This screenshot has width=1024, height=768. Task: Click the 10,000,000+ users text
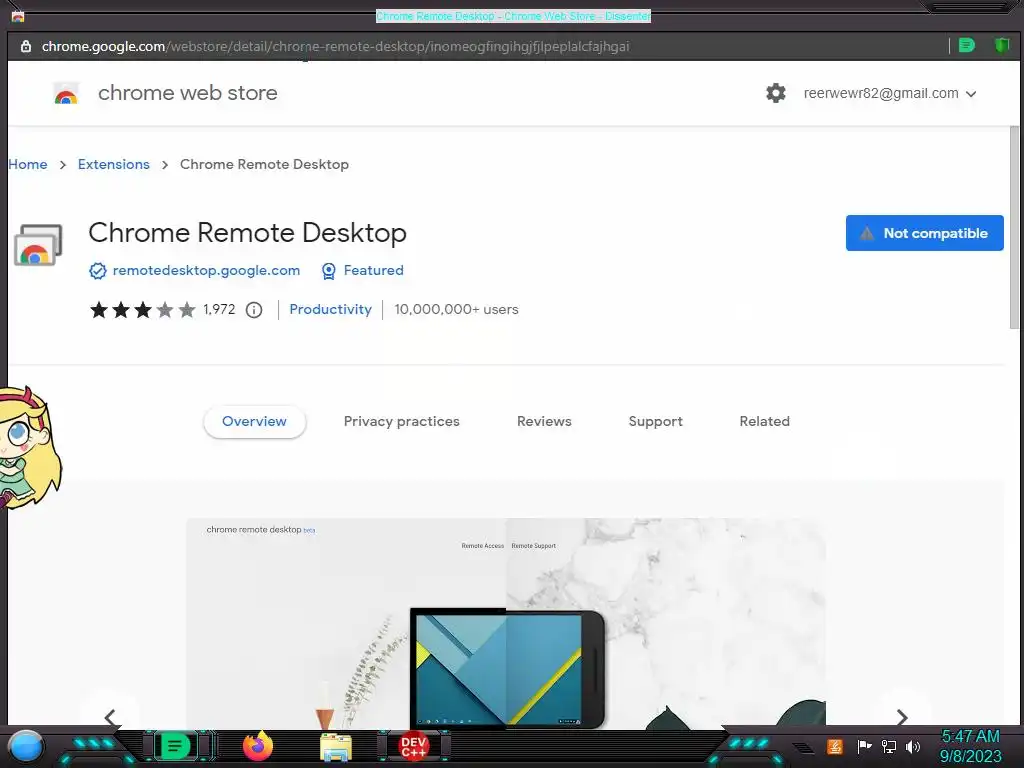click(456, 310)
